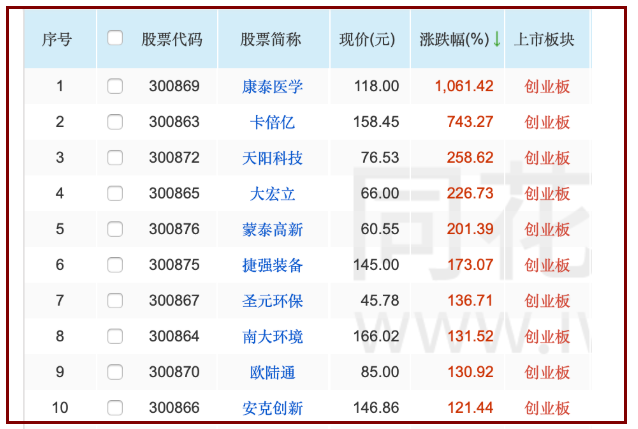
Task: Click the 226.73 percent change value
Action: [470, 193]
